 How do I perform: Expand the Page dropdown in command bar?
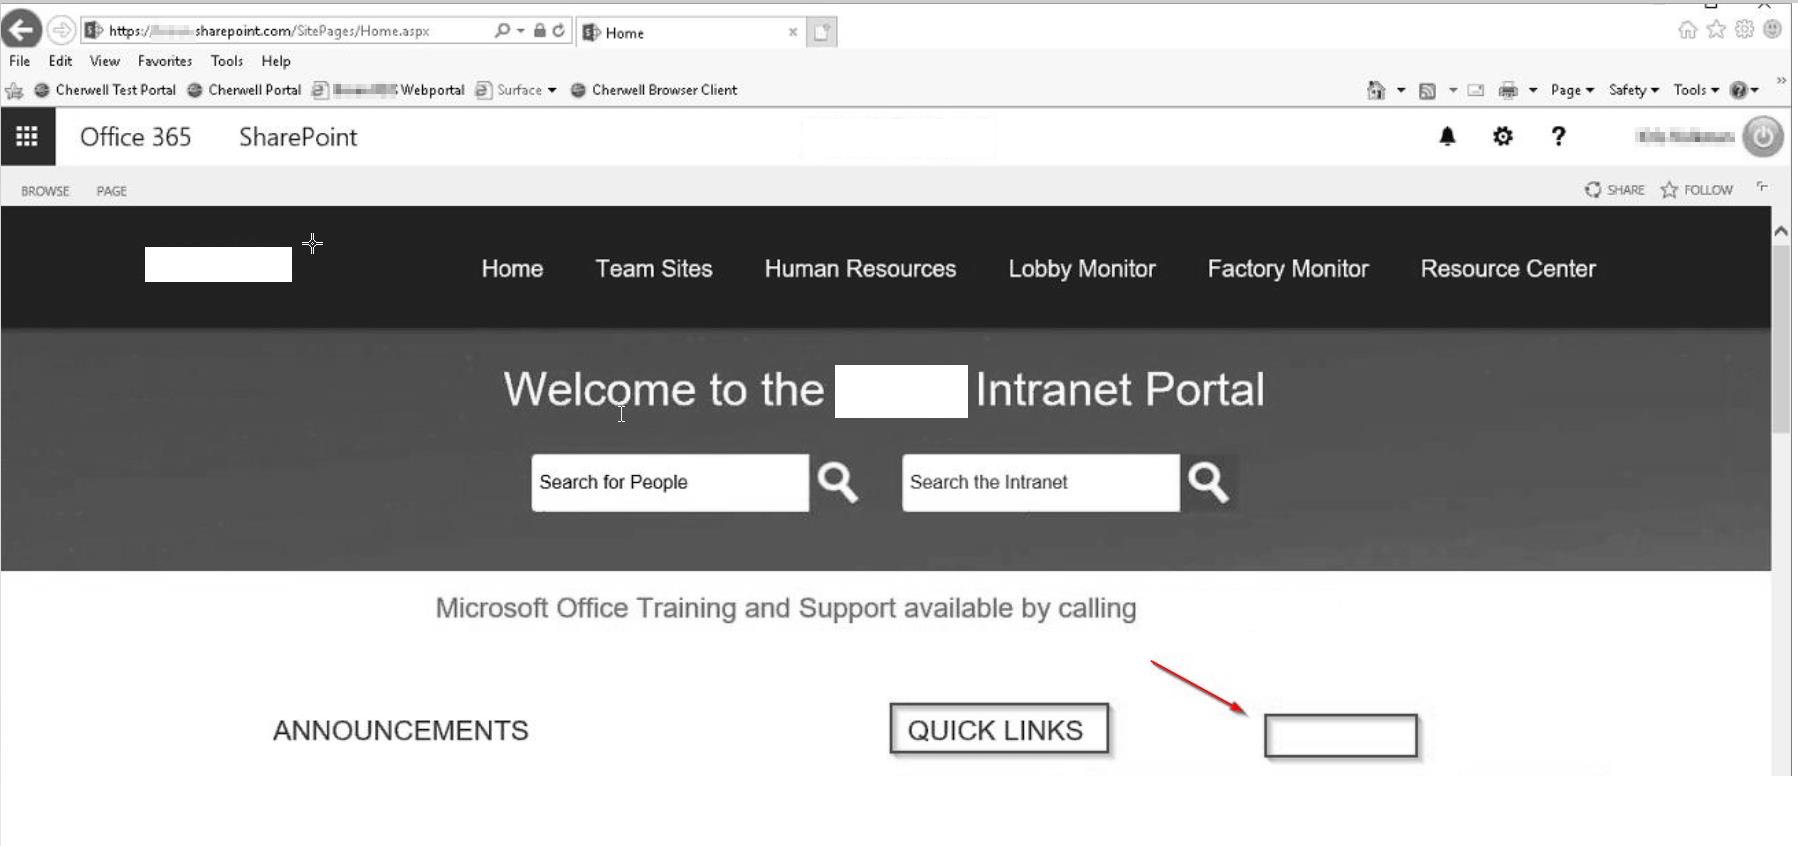(1572, 90)
